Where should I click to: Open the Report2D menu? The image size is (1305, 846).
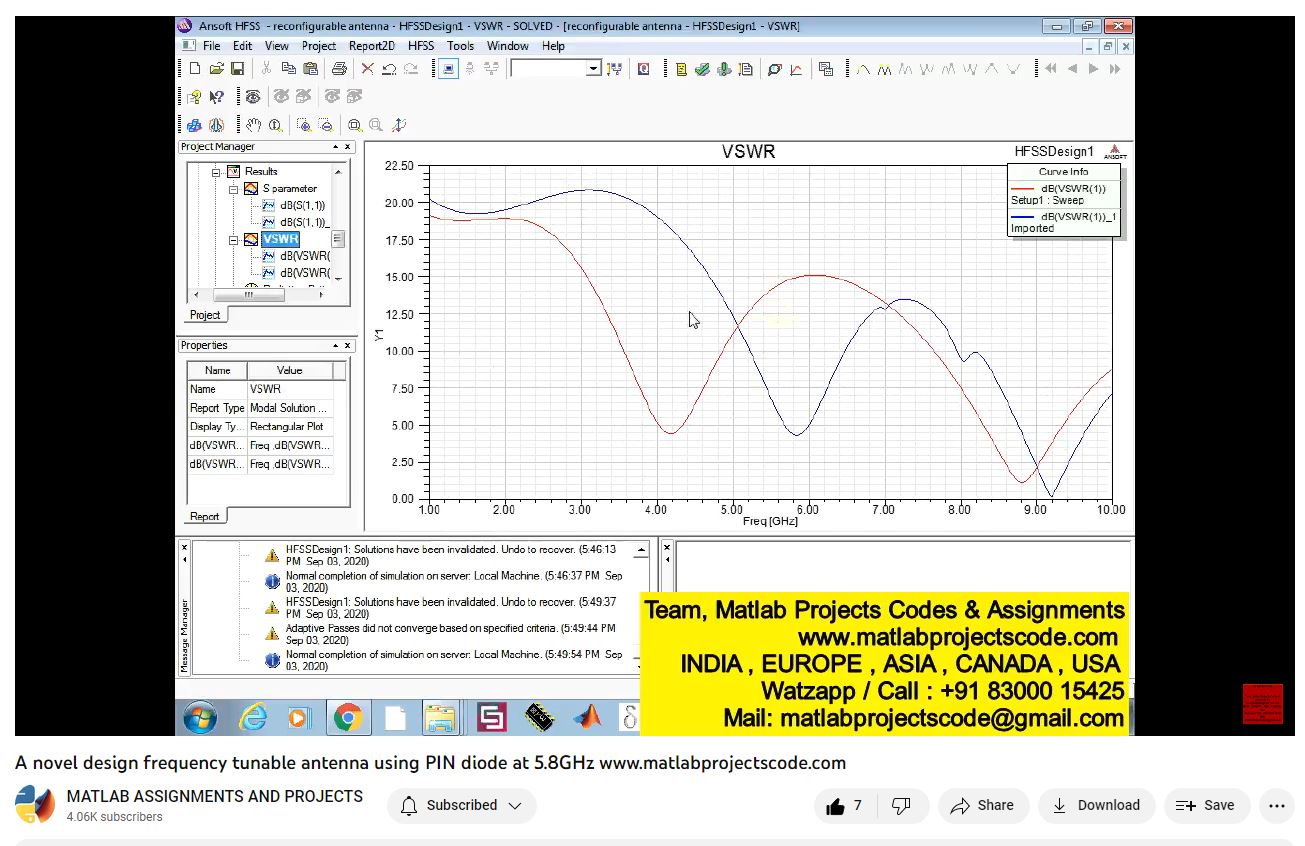371,46
